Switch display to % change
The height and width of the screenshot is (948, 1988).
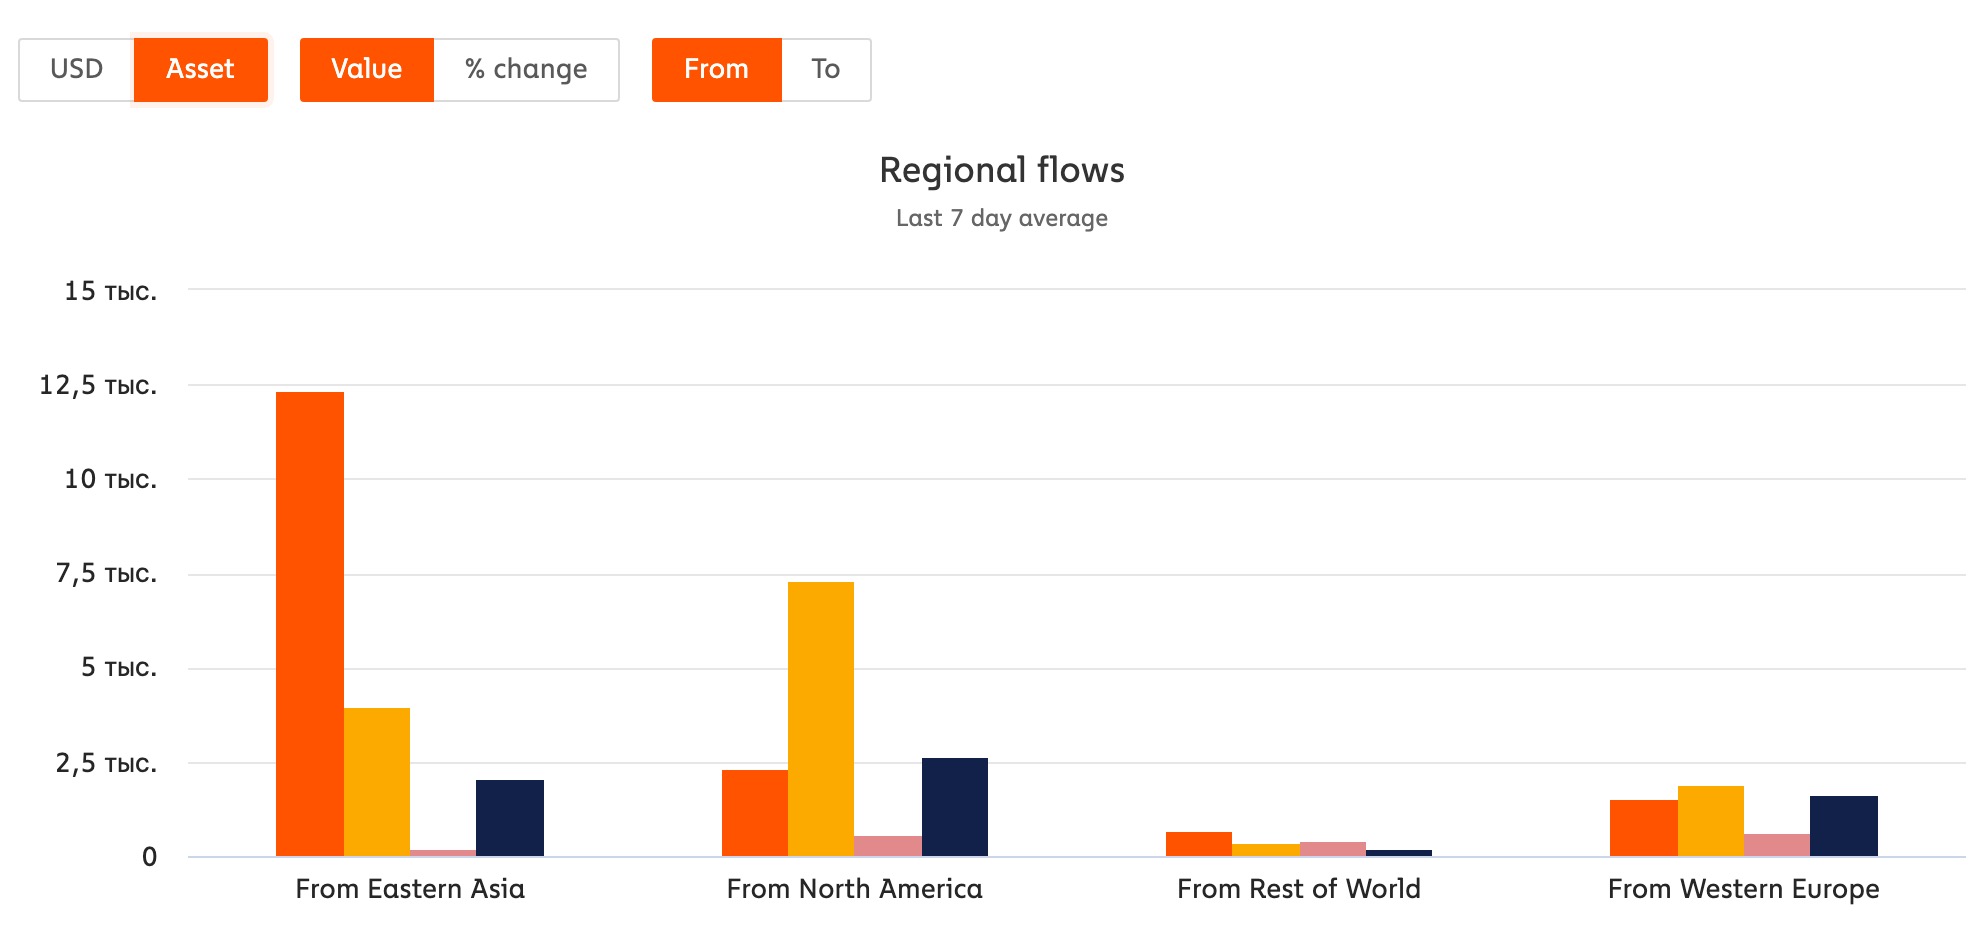pyautogui.click(x=526, y=69)
